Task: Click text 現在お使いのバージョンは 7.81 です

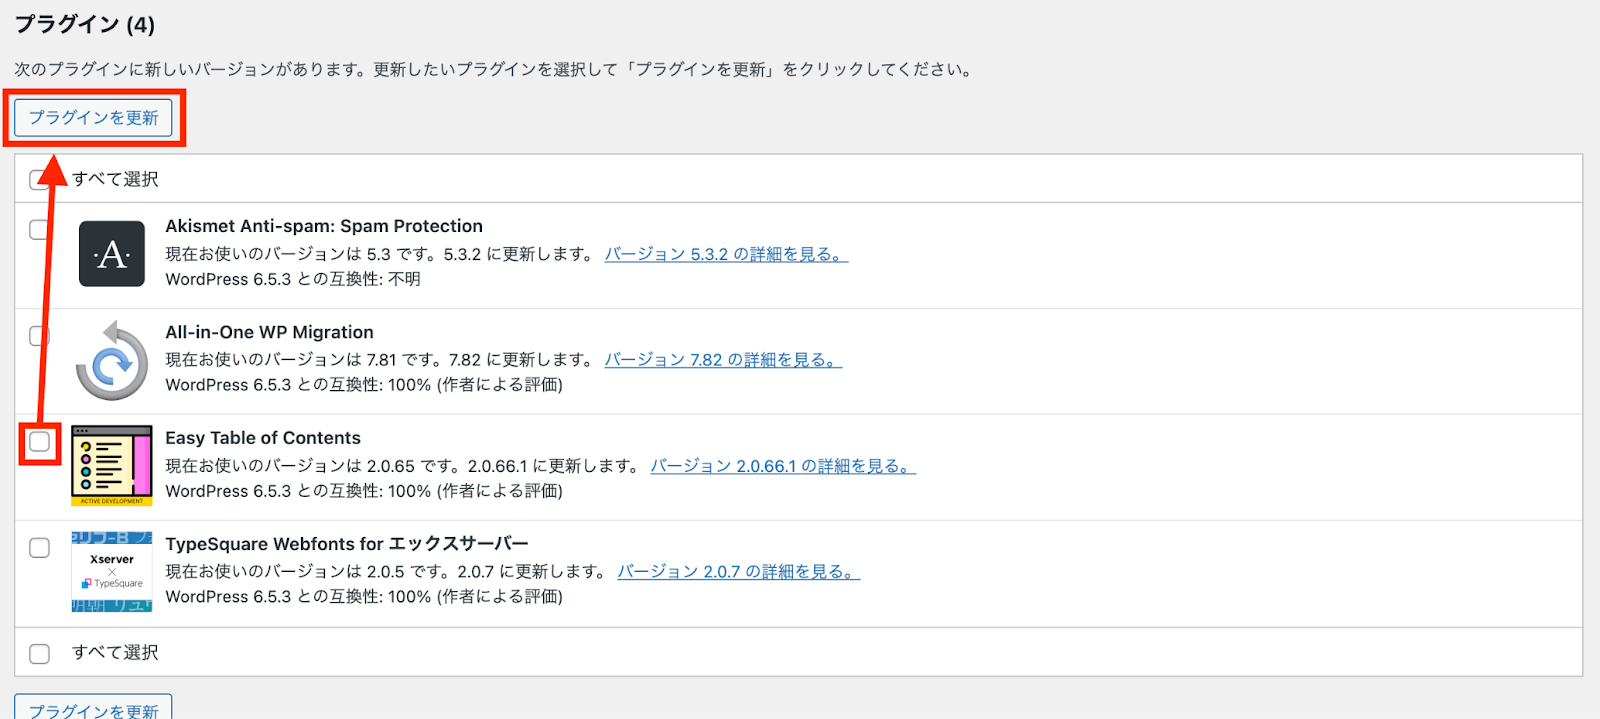Action: [x=302, y=360]
